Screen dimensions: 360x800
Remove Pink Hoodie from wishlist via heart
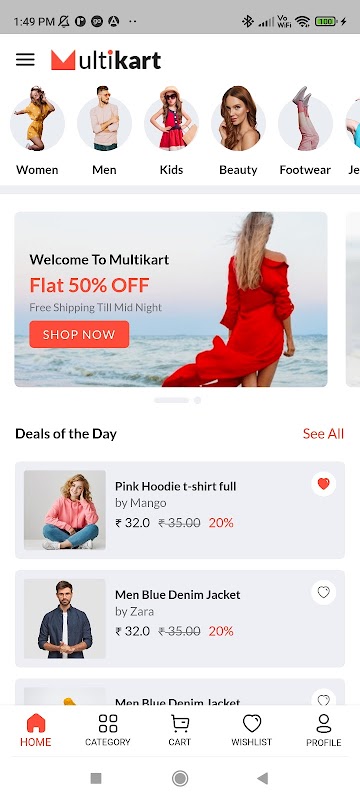[323, 484]
